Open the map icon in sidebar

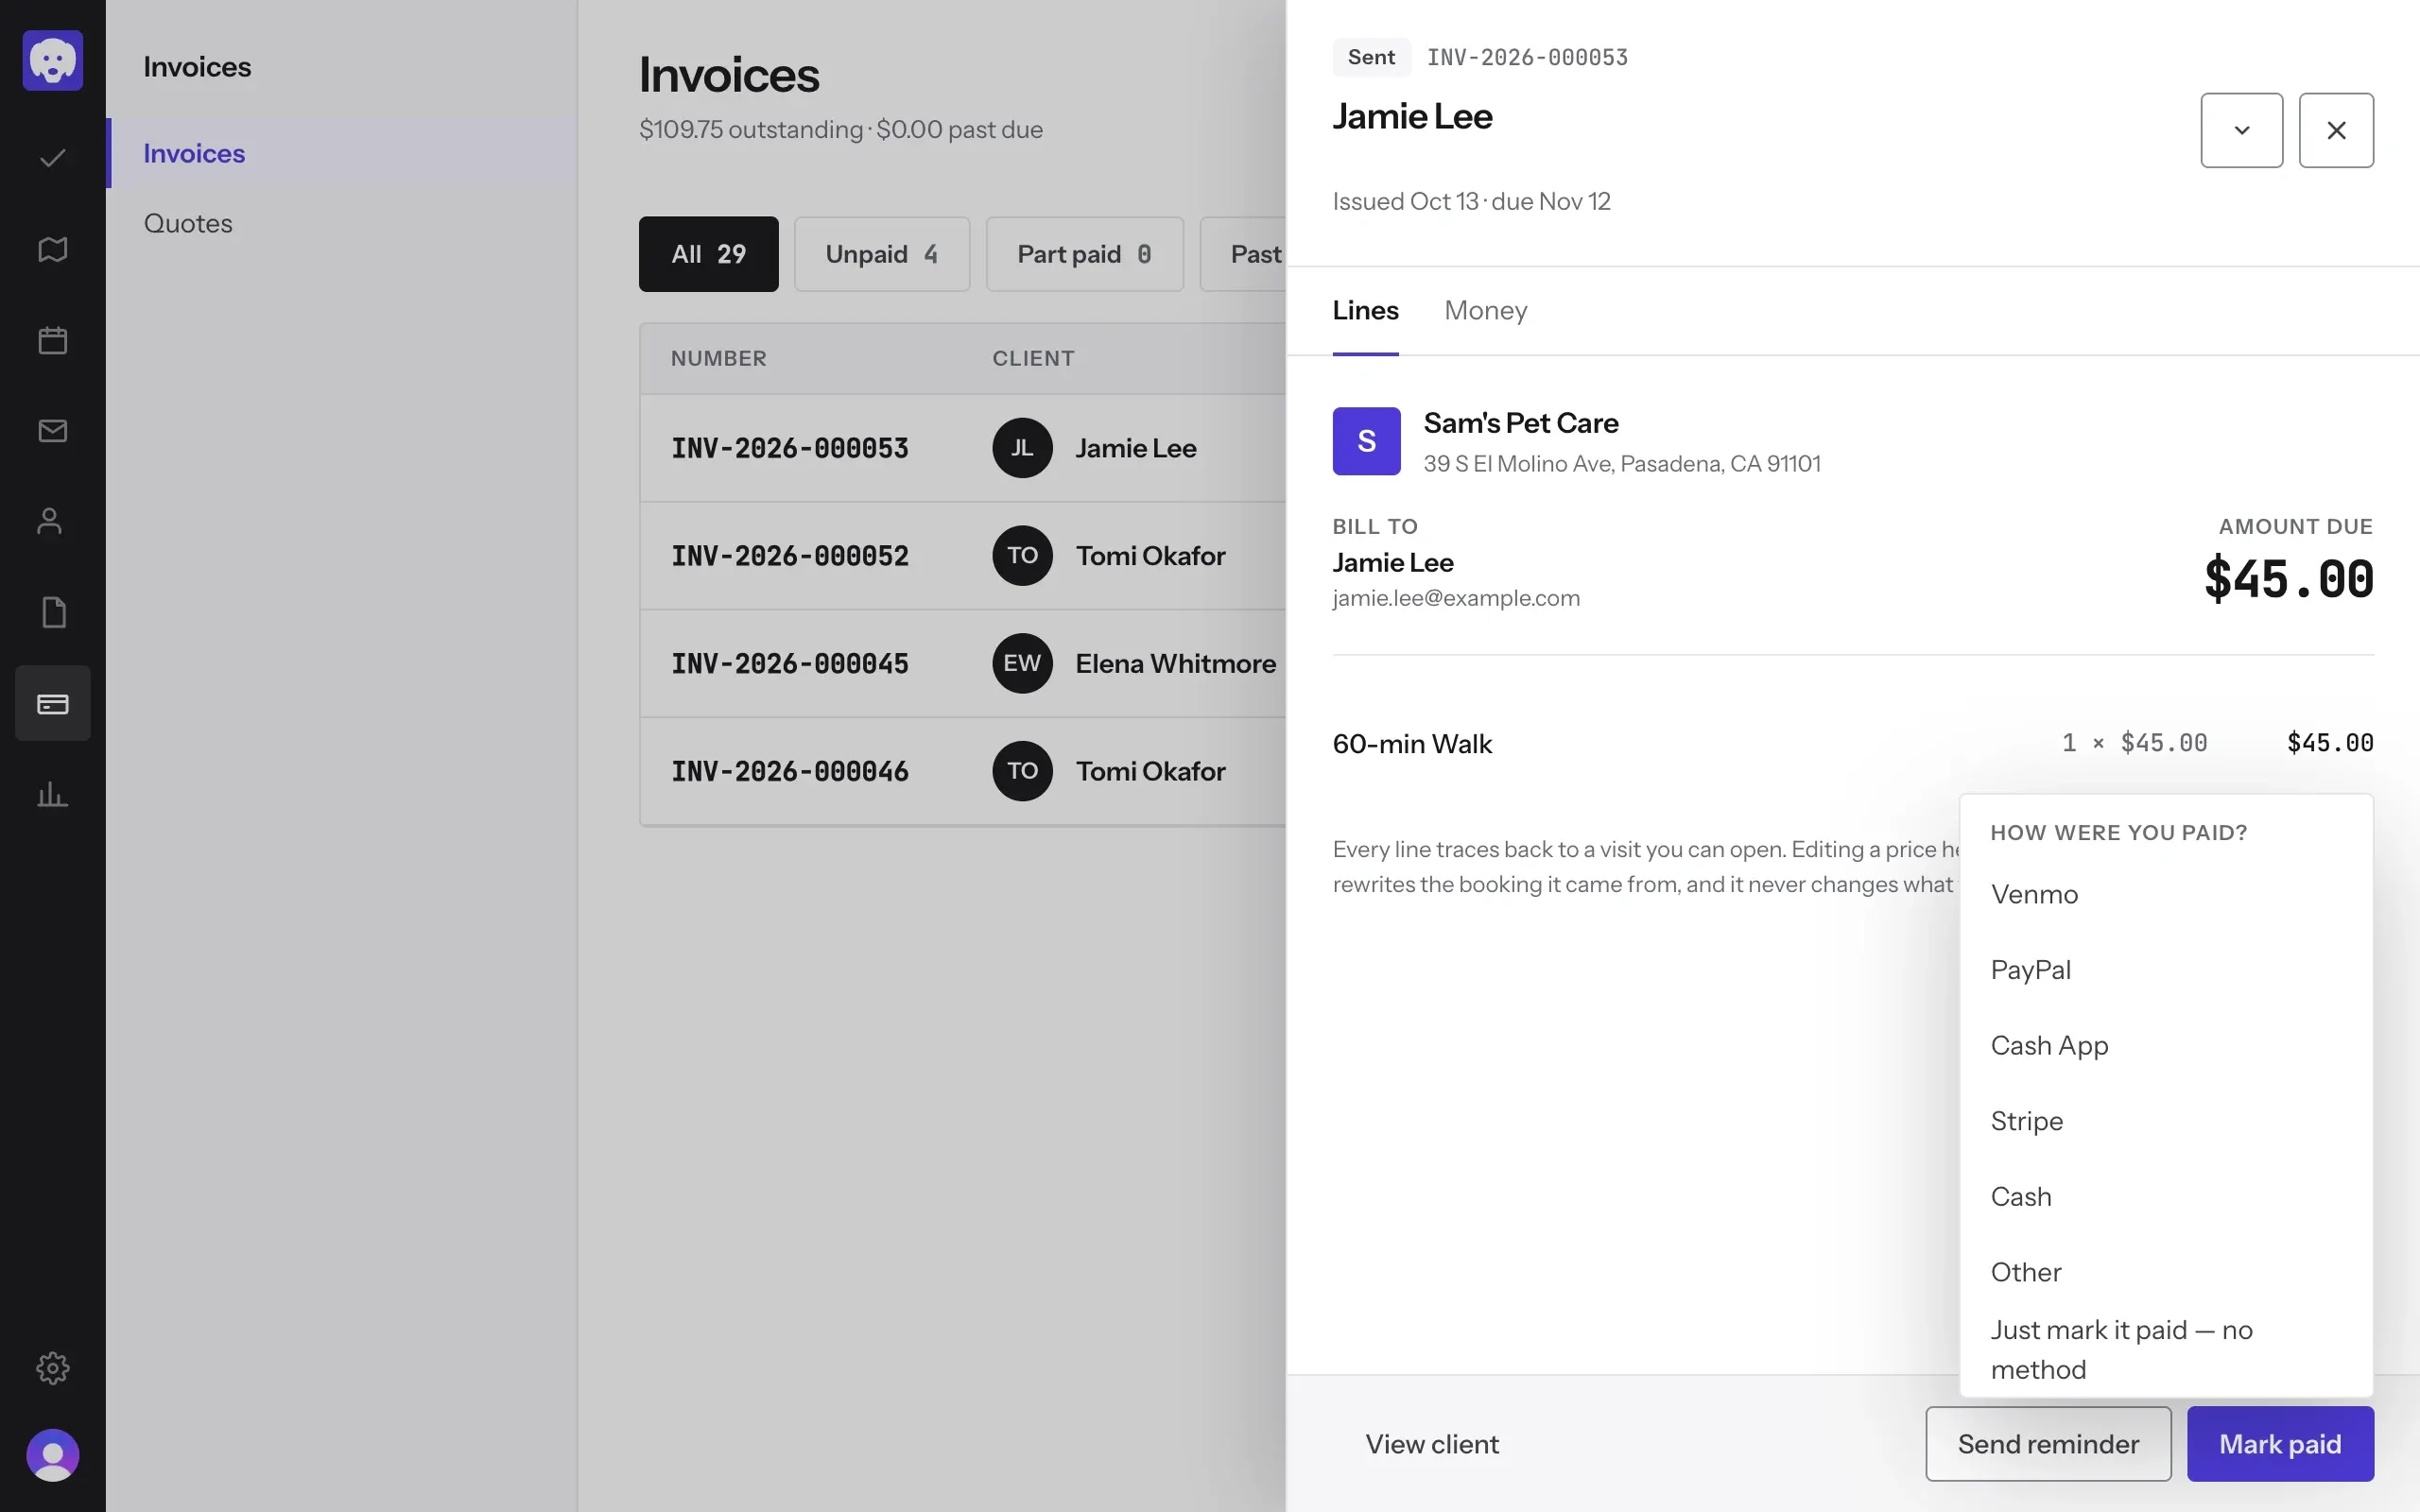coord(53,249)
